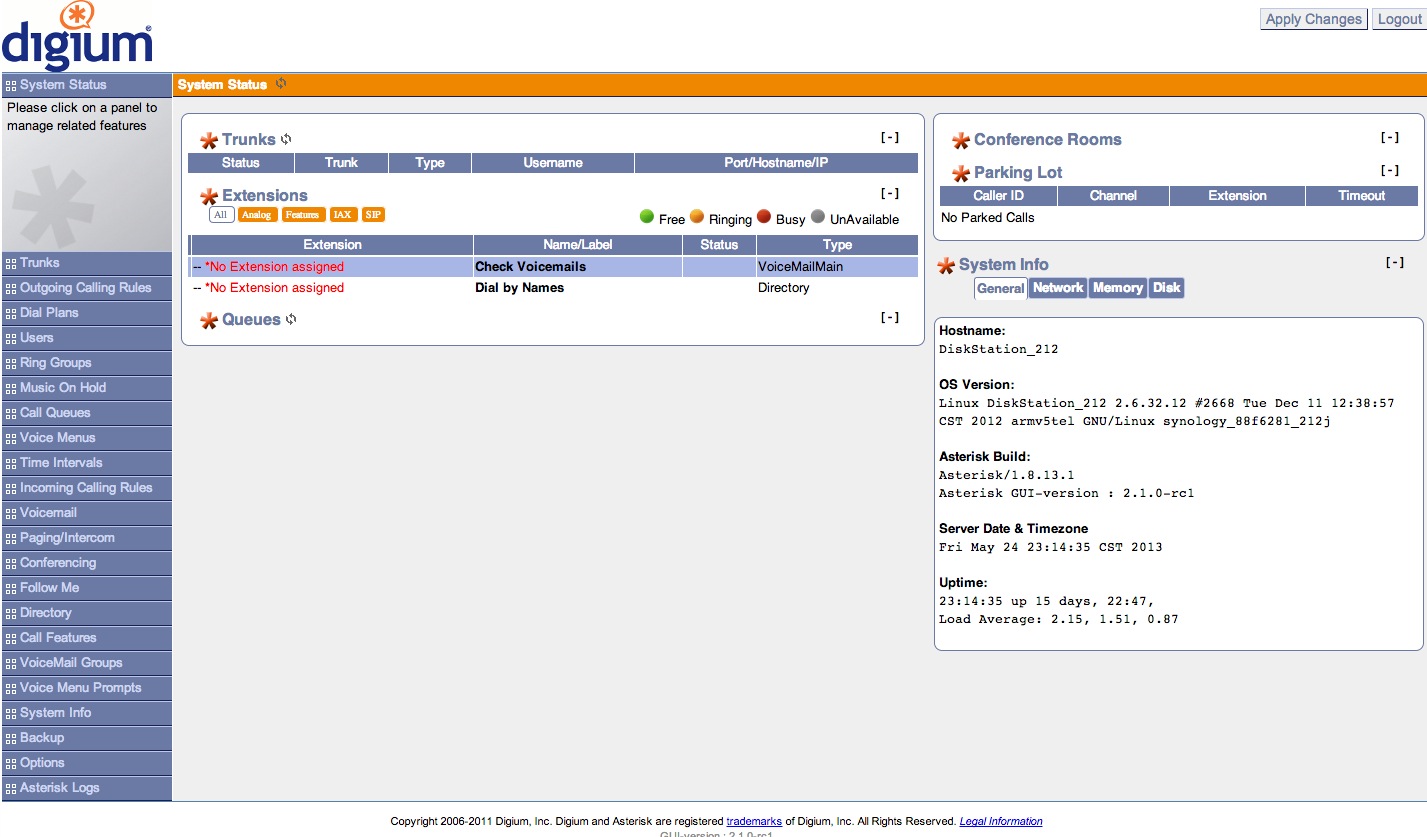Switch to the Network system info tab
1427x837 pixels.
click(x=1058, y=288)
